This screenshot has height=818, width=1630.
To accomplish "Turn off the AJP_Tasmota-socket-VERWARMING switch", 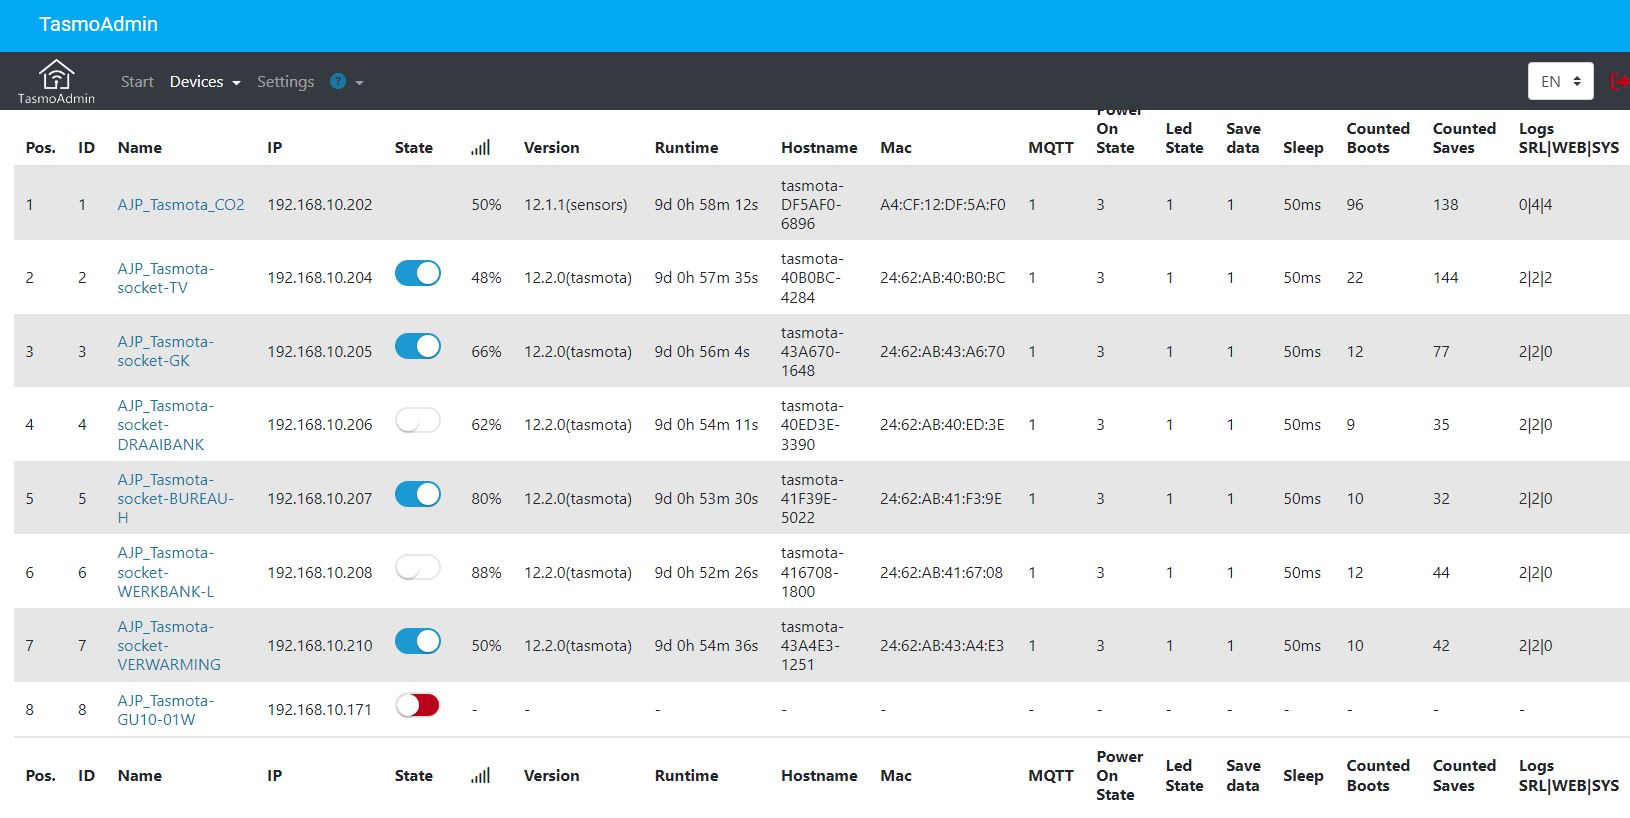I will pos(418,641).
